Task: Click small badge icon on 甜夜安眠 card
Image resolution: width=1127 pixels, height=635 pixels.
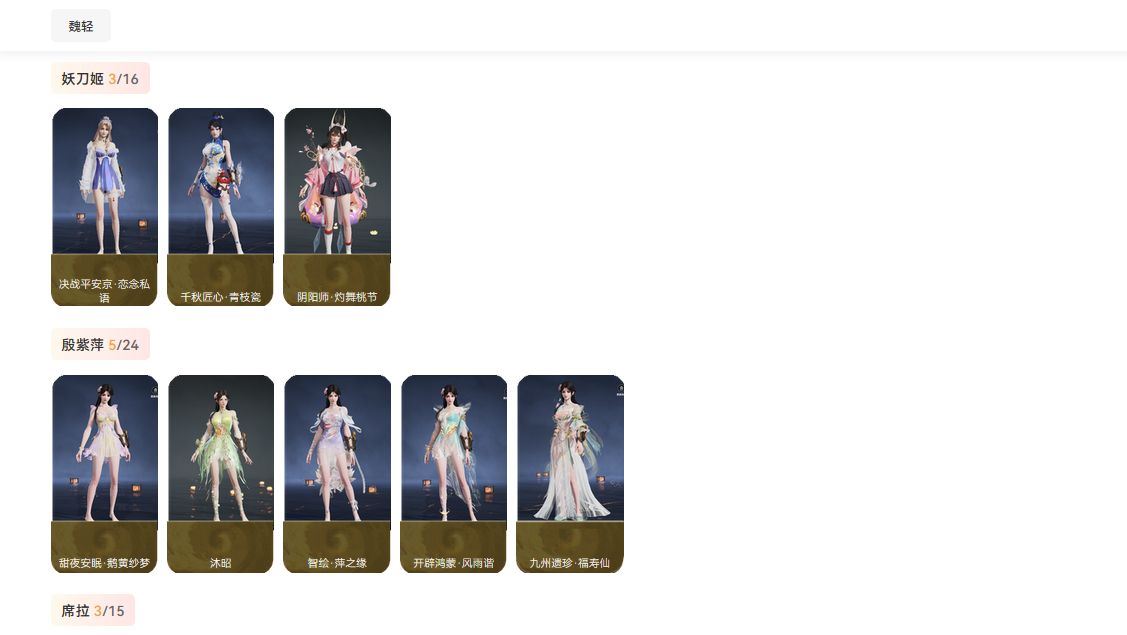Action: coord(155,391)
